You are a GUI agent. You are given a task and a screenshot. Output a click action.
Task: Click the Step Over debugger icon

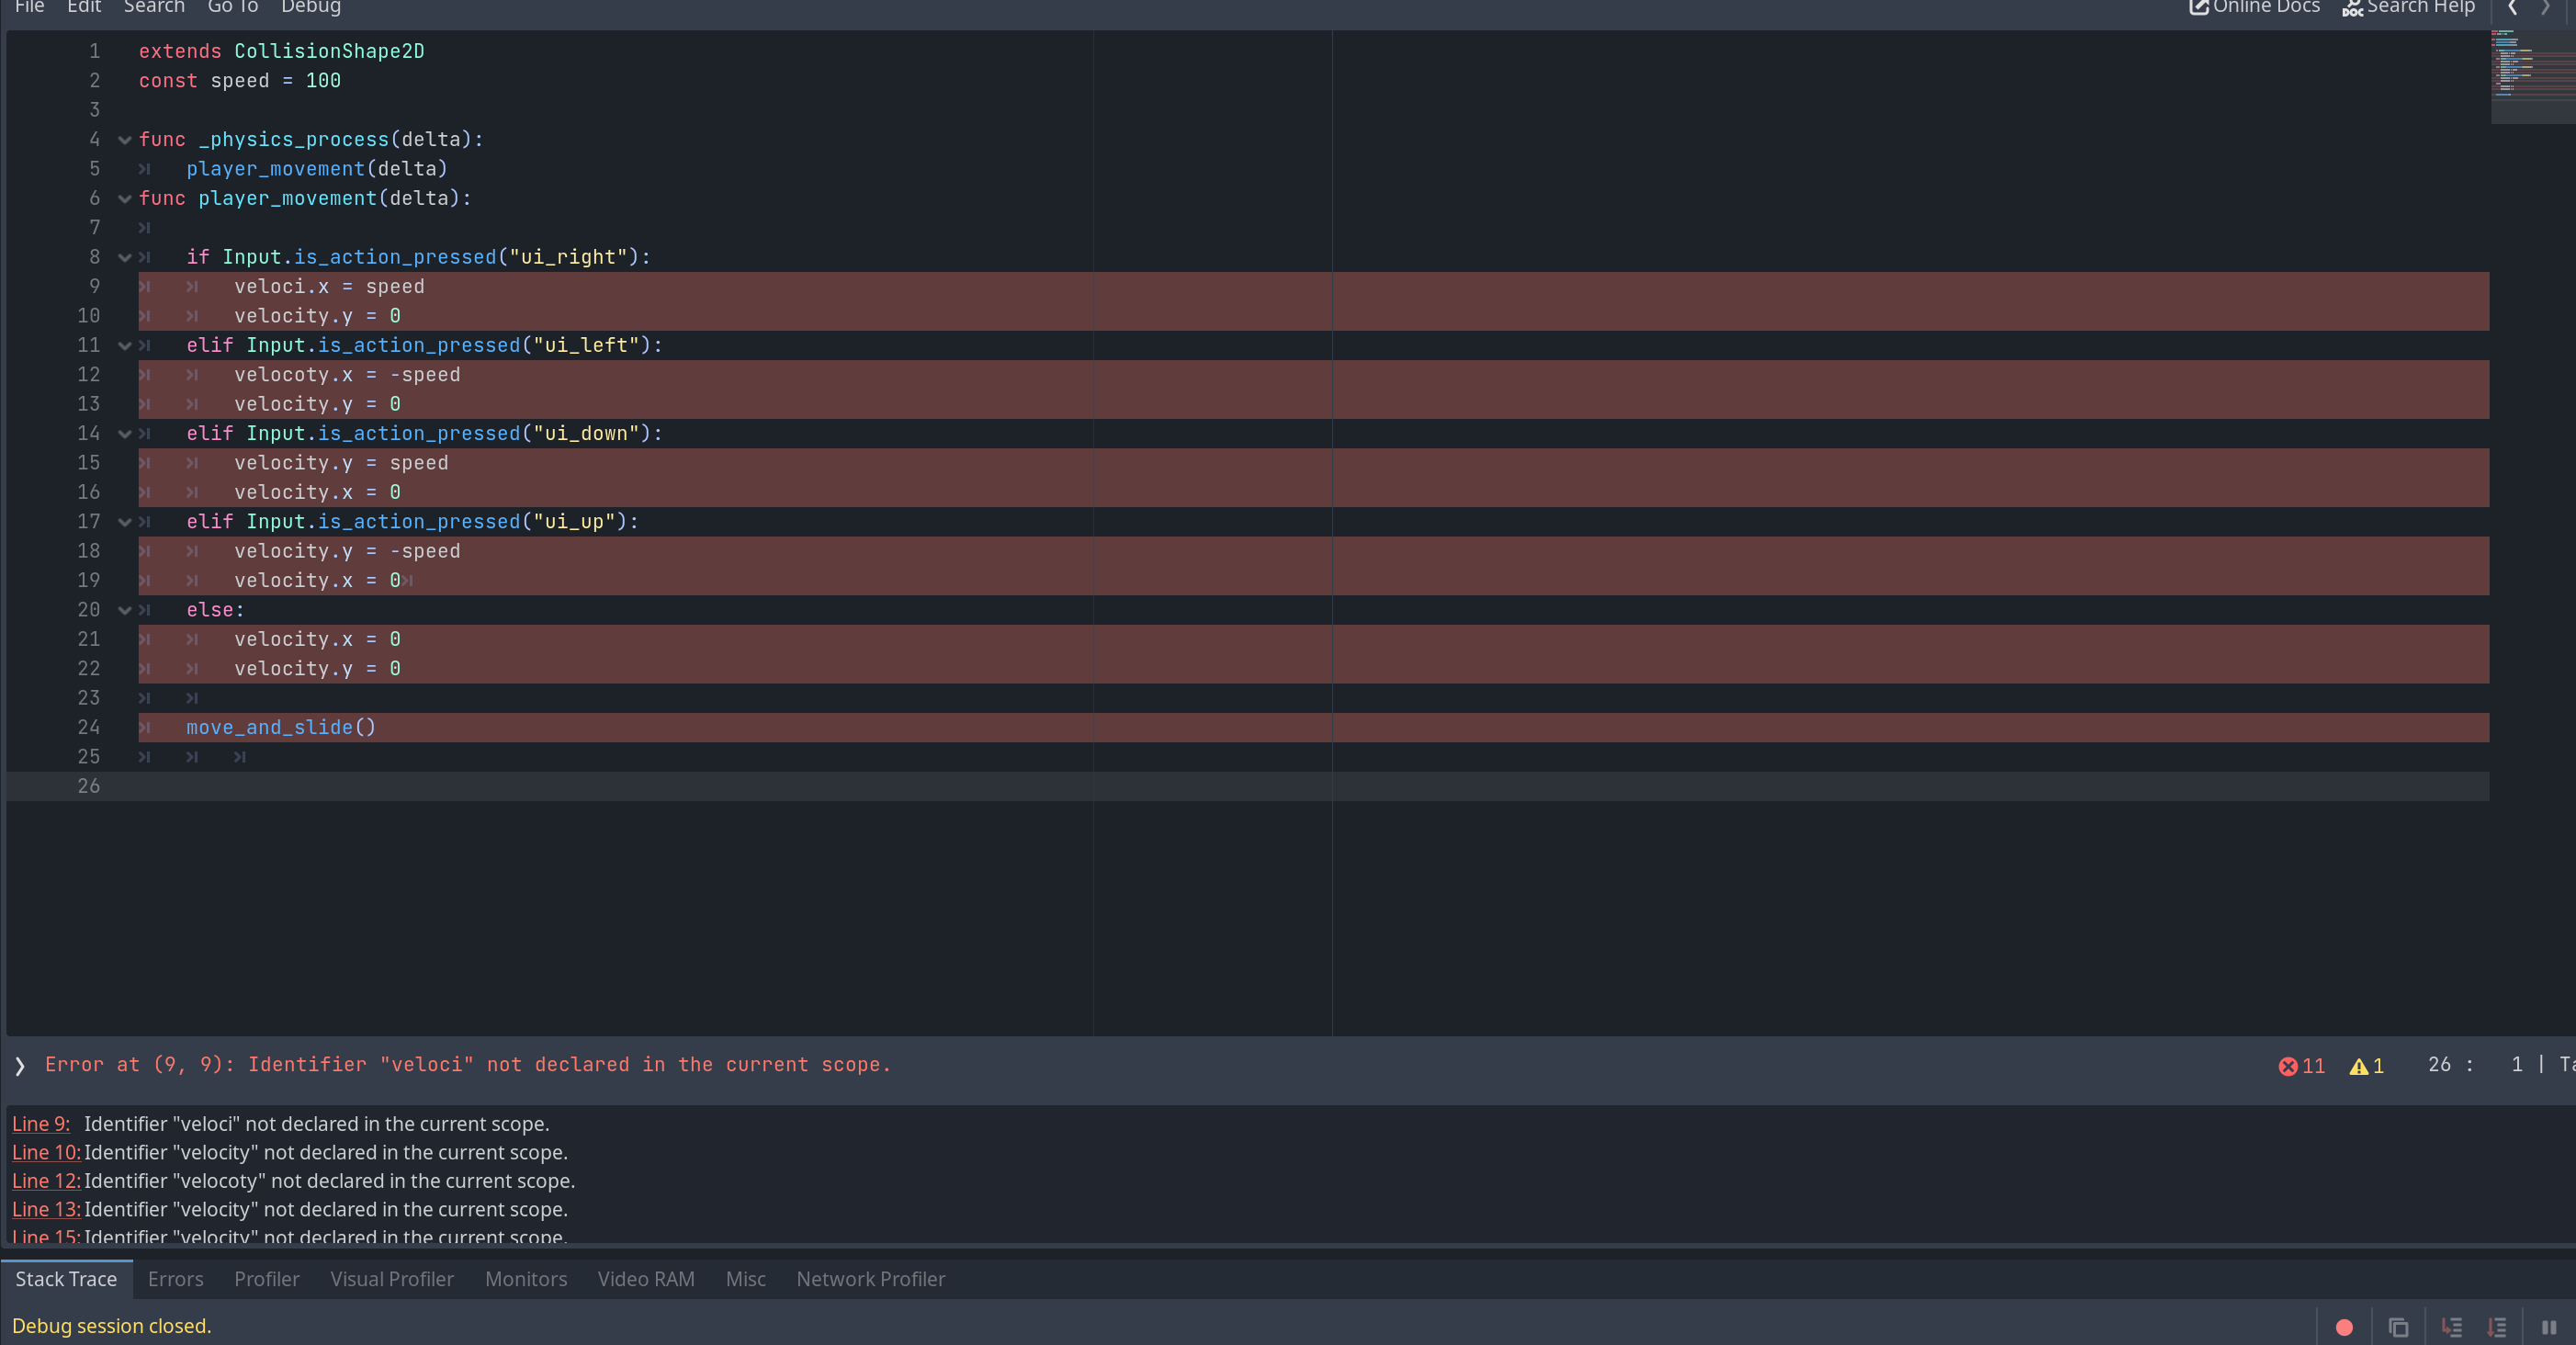[x=2497, y=1327]
